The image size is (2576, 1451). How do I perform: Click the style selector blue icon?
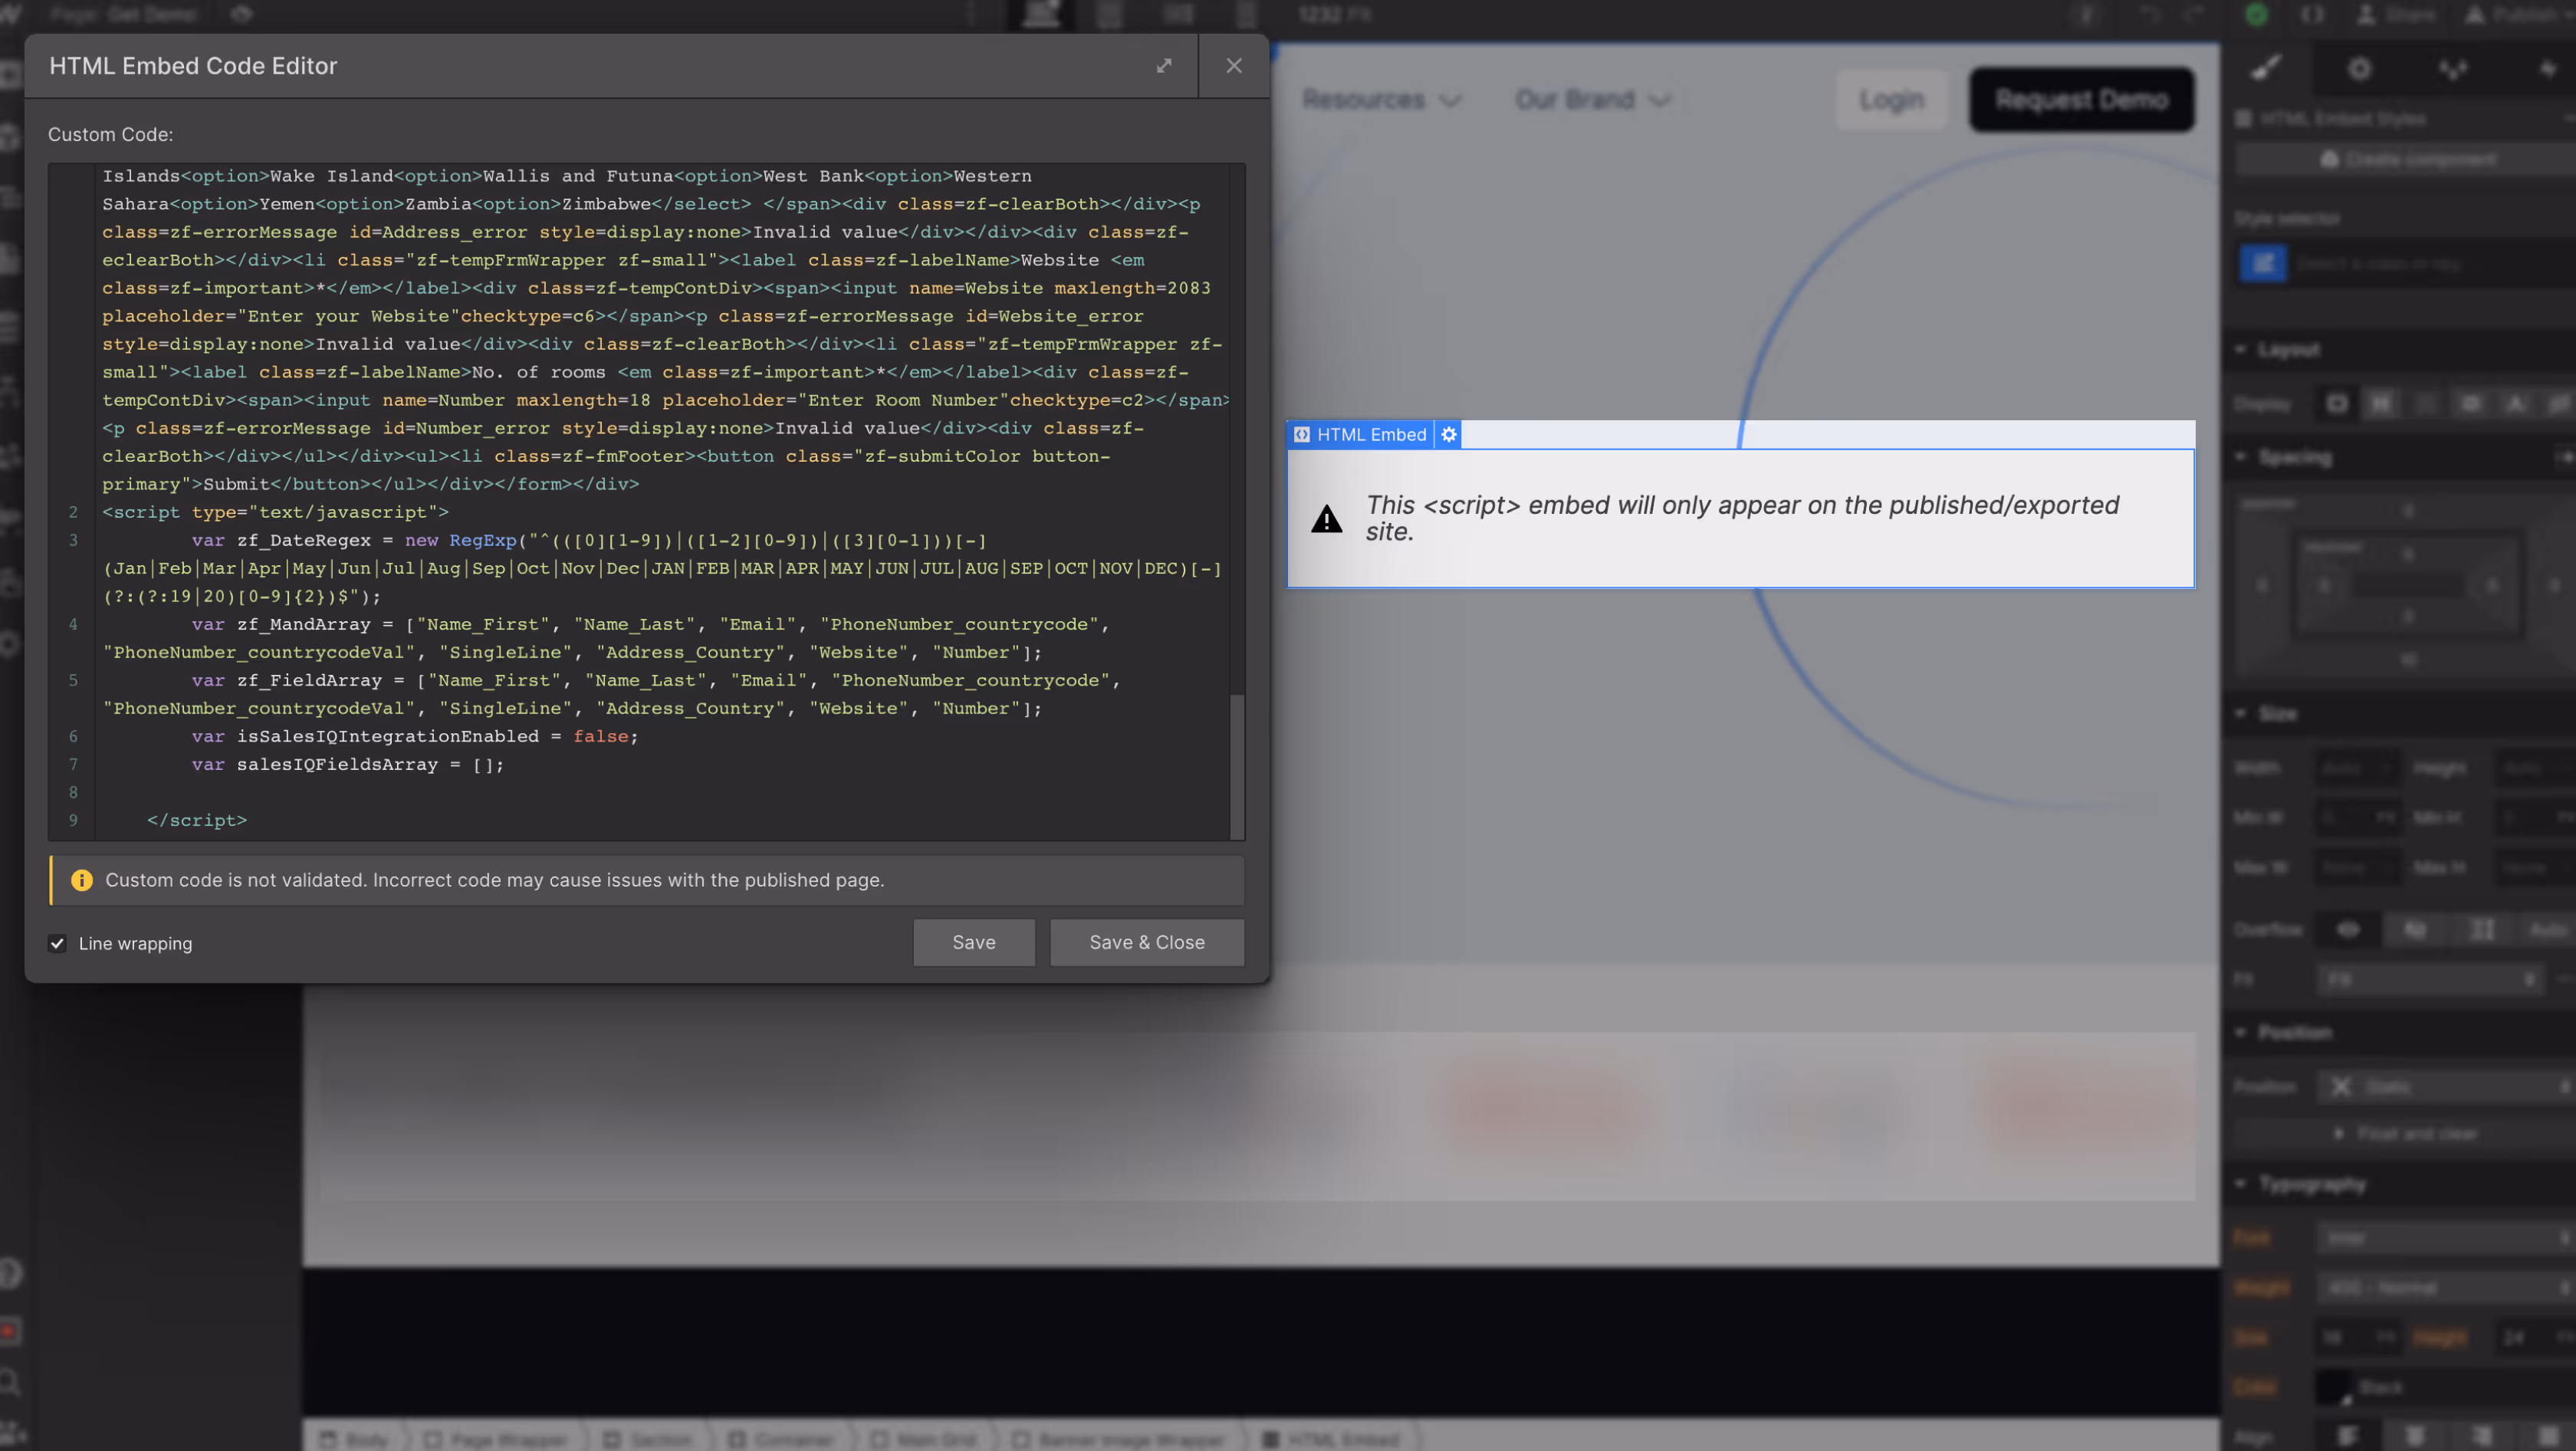[x=2263, y=263]
